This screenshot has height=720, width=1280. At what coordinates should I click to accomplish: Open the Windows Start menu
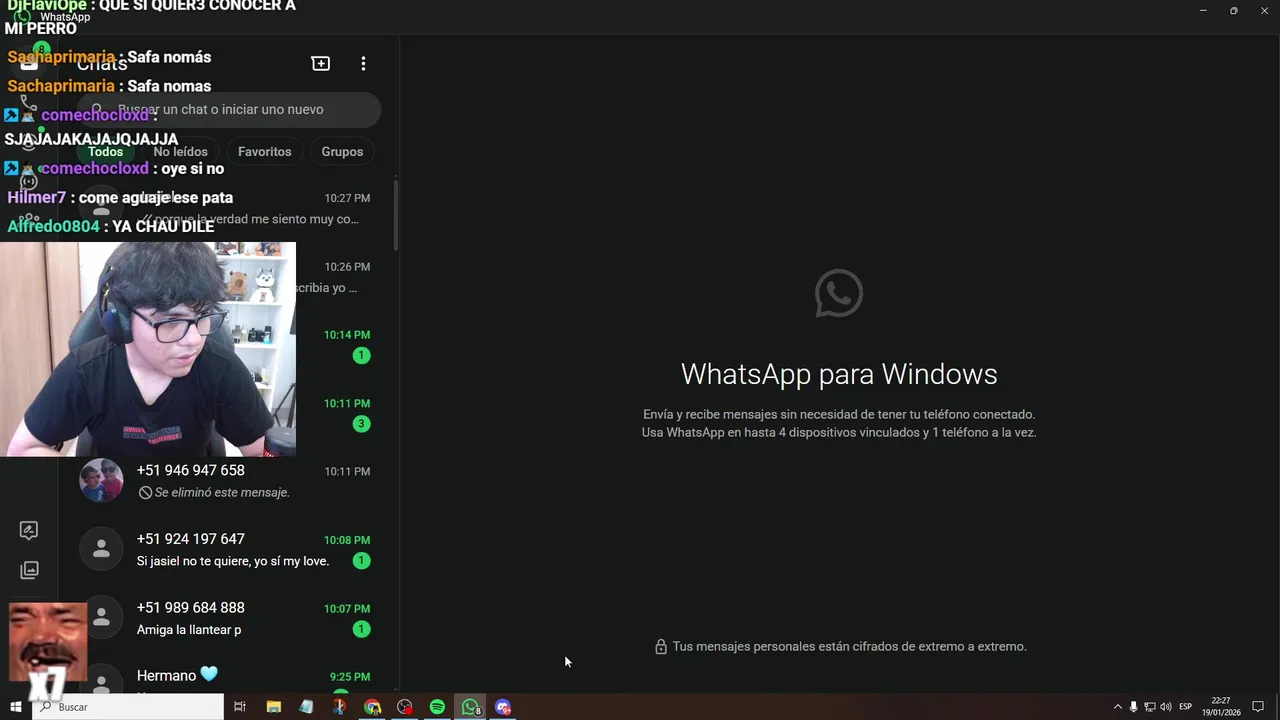click(x=15, y=707)
